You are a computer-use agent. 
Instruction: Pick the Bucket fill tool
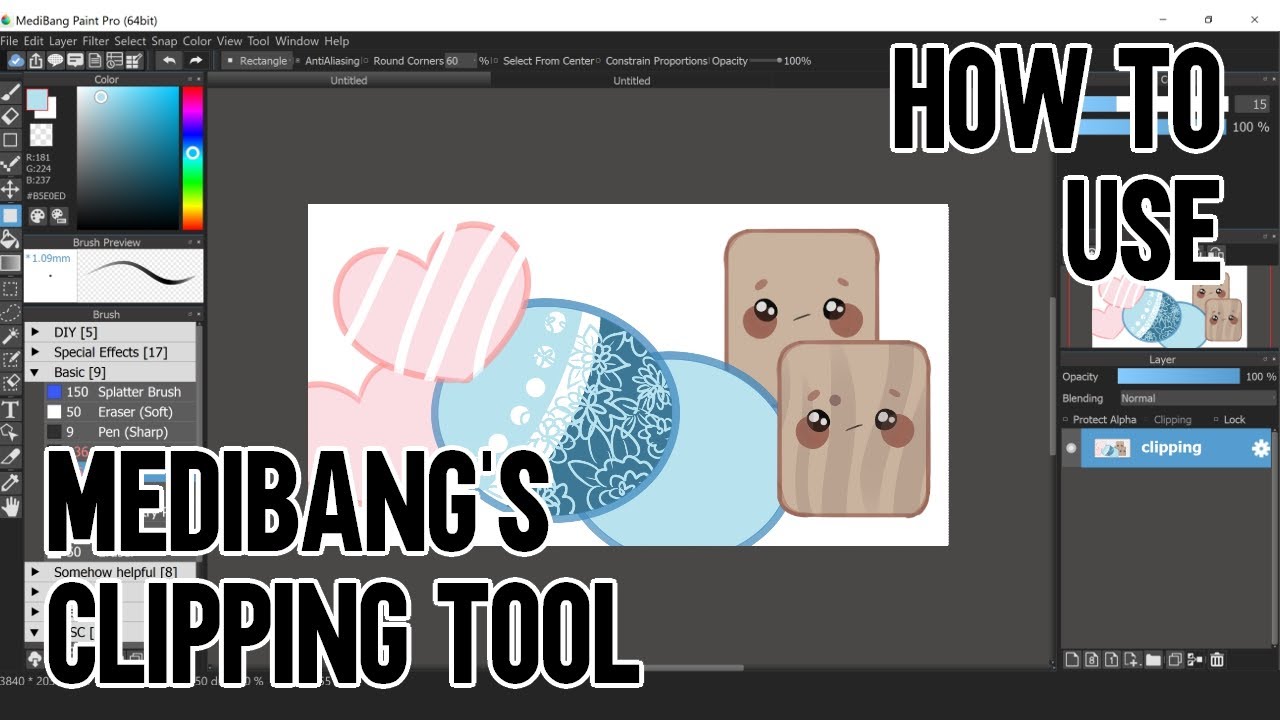tap(10, 239)
